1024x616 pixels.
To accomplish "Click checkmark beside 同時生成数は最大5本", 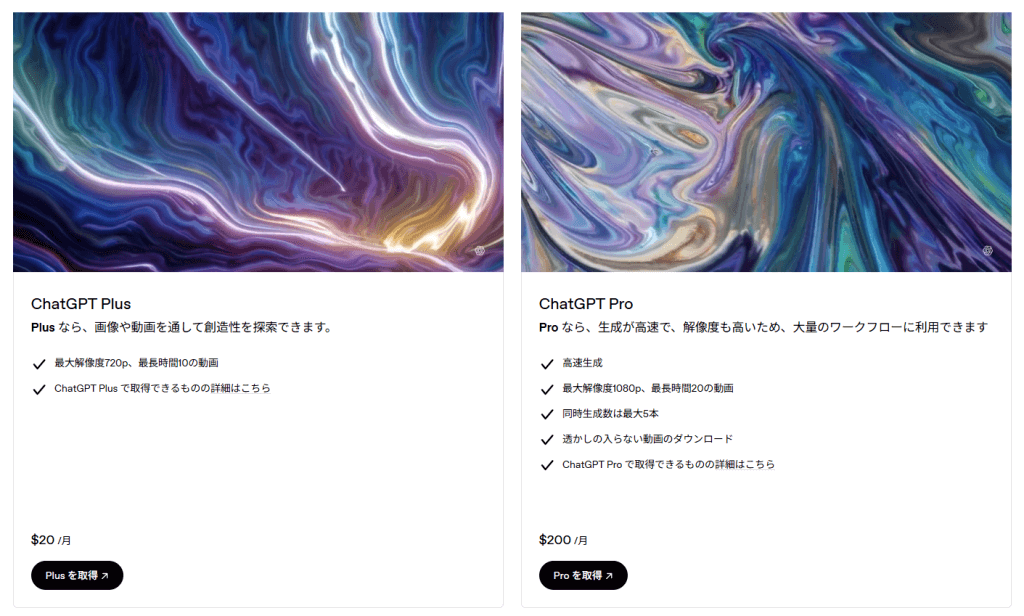I will point(547,414).
